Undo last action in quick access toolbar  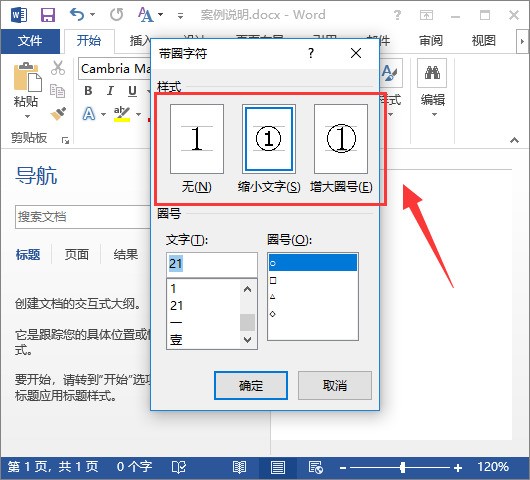[x=77, y=15]
